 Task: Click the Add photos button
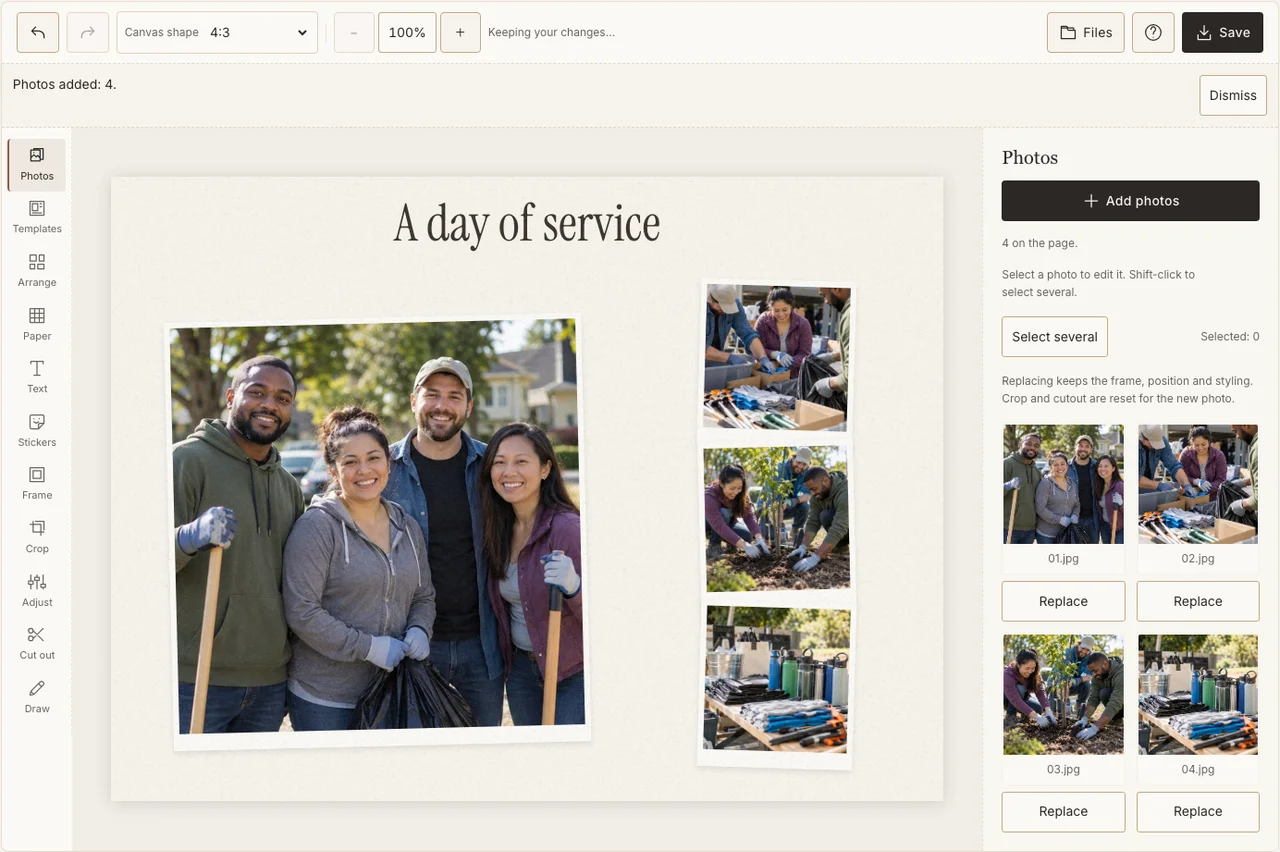(x=1131, y=201)
